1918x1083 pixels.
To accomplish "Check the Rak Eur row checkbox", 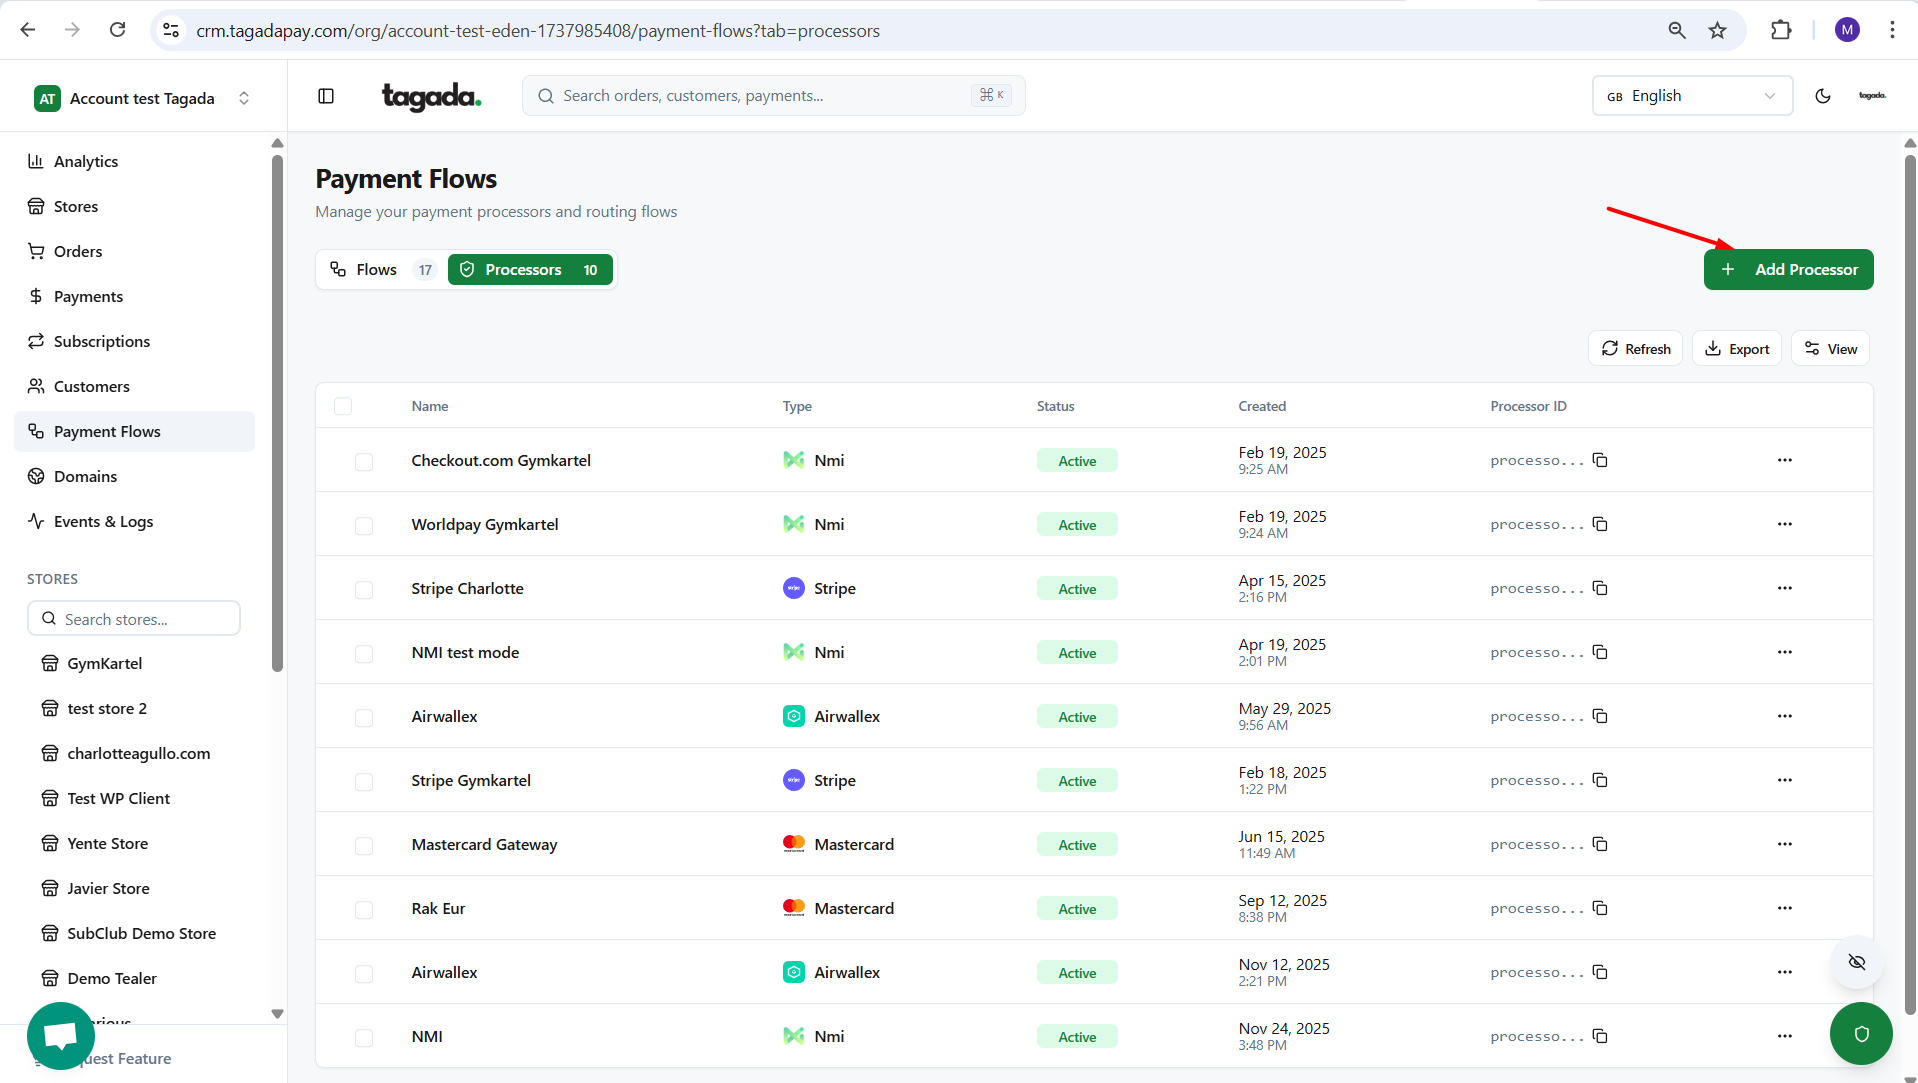I will coord(364,909).
